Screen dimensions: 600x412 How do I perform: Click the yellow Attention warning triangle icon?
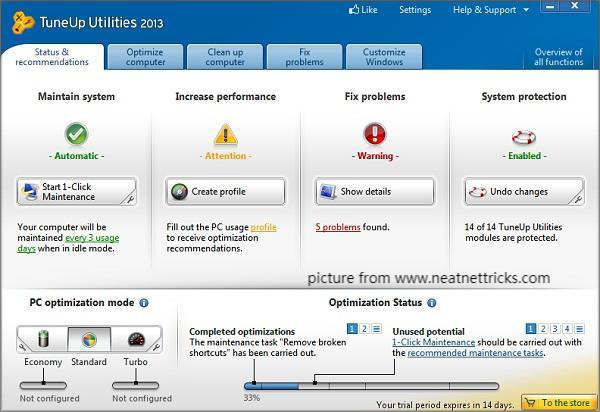(225, 135)
